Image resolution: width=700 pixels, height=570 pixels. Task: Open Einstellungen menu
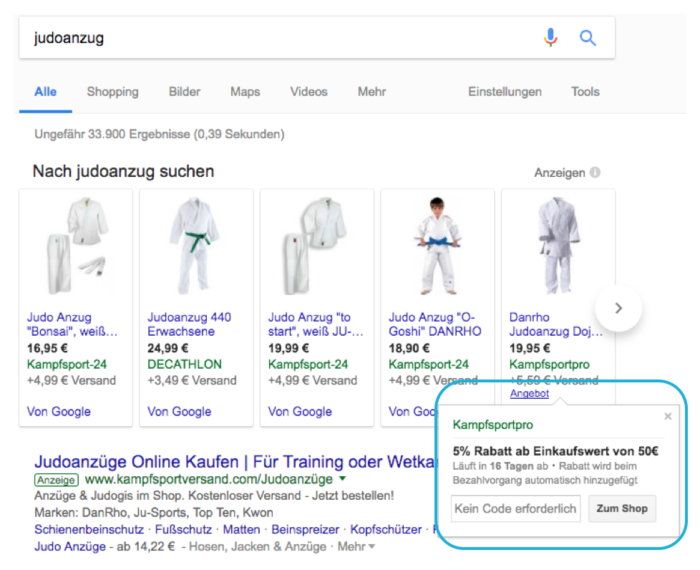[x=504, y=92]
